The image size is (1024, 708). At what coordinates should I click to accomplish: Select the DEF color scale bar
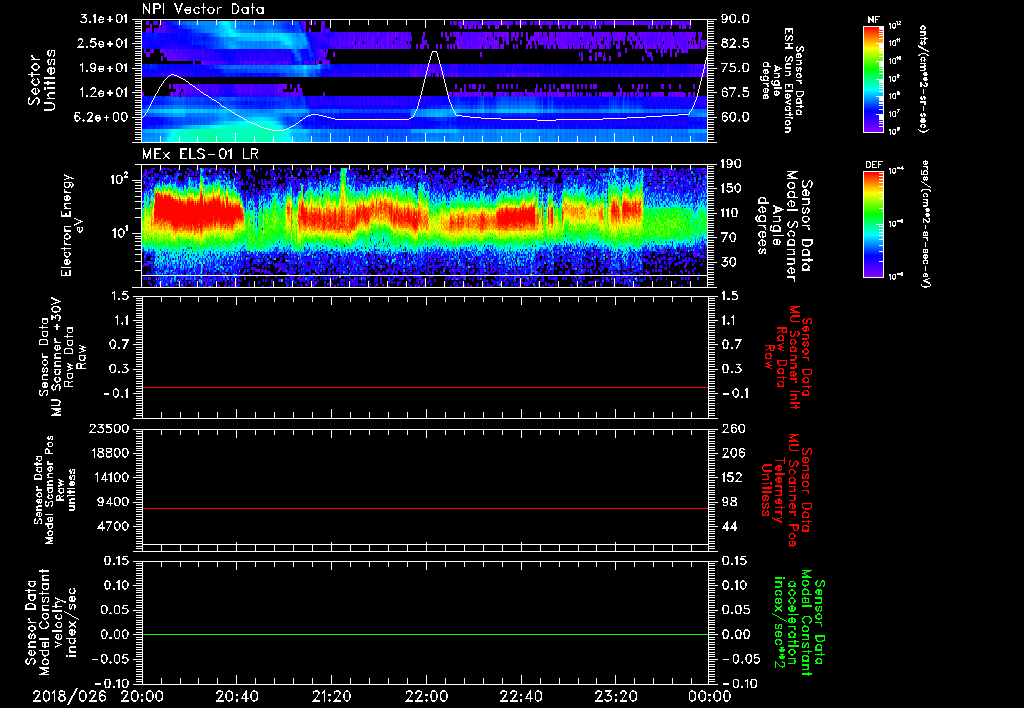pos(873,224)
